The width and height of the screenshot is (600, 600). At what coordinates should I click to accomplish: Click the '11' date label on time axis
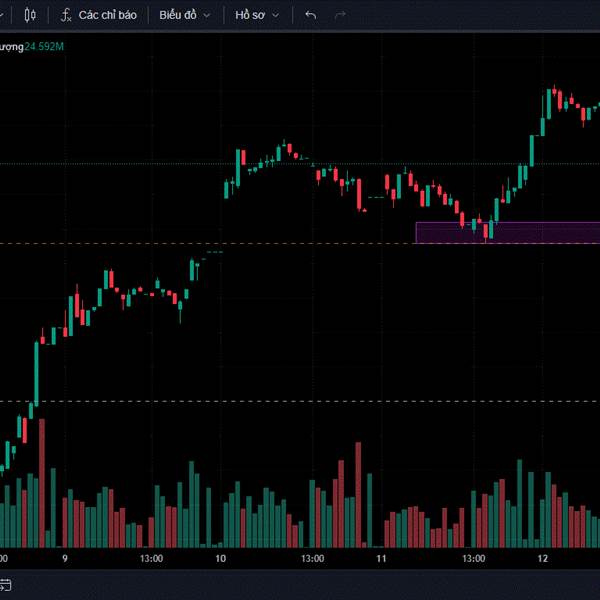(381, 559)
